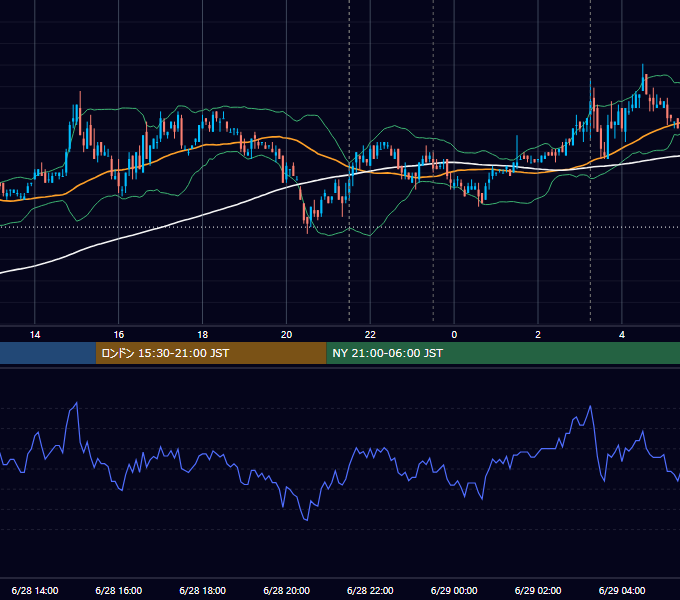Viewport: 680px width, 600px height.
Task: Click the NY 21:00-06:00 JST session bar
Action: coord(503,353)
